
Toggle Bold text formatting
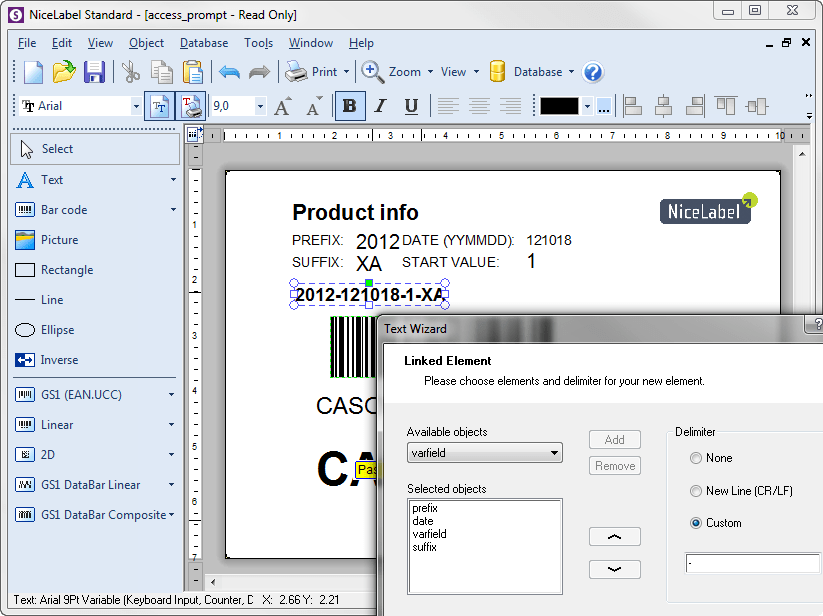click(x=349, y=106)
